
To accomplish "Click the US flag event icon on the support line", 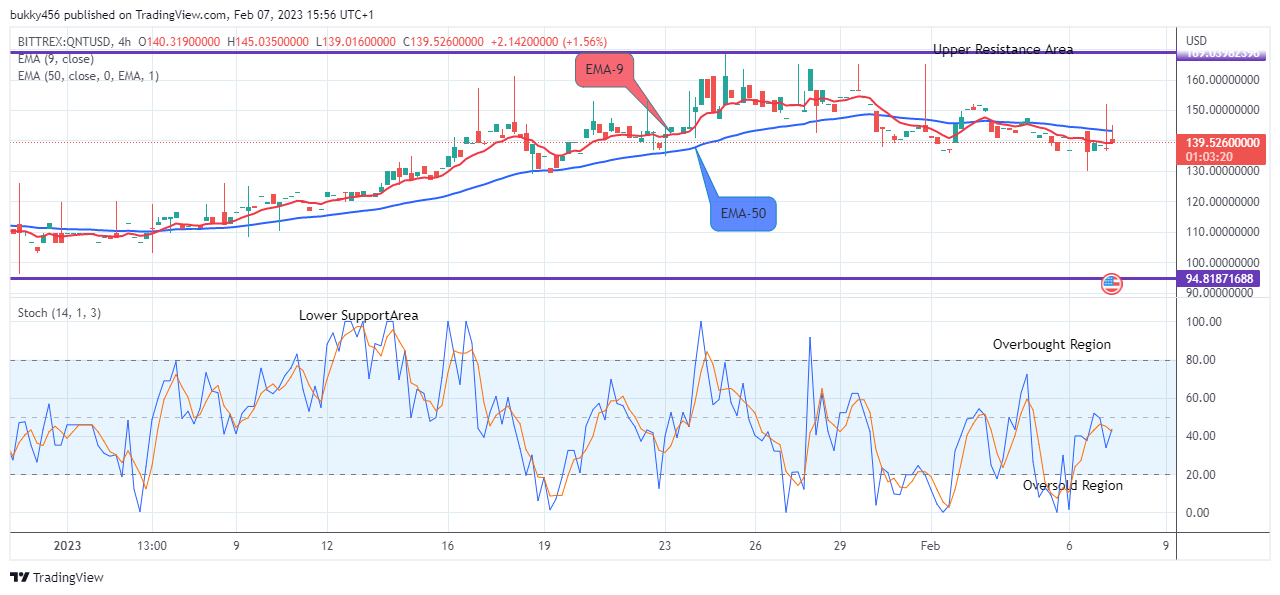I will [1111, 283].
